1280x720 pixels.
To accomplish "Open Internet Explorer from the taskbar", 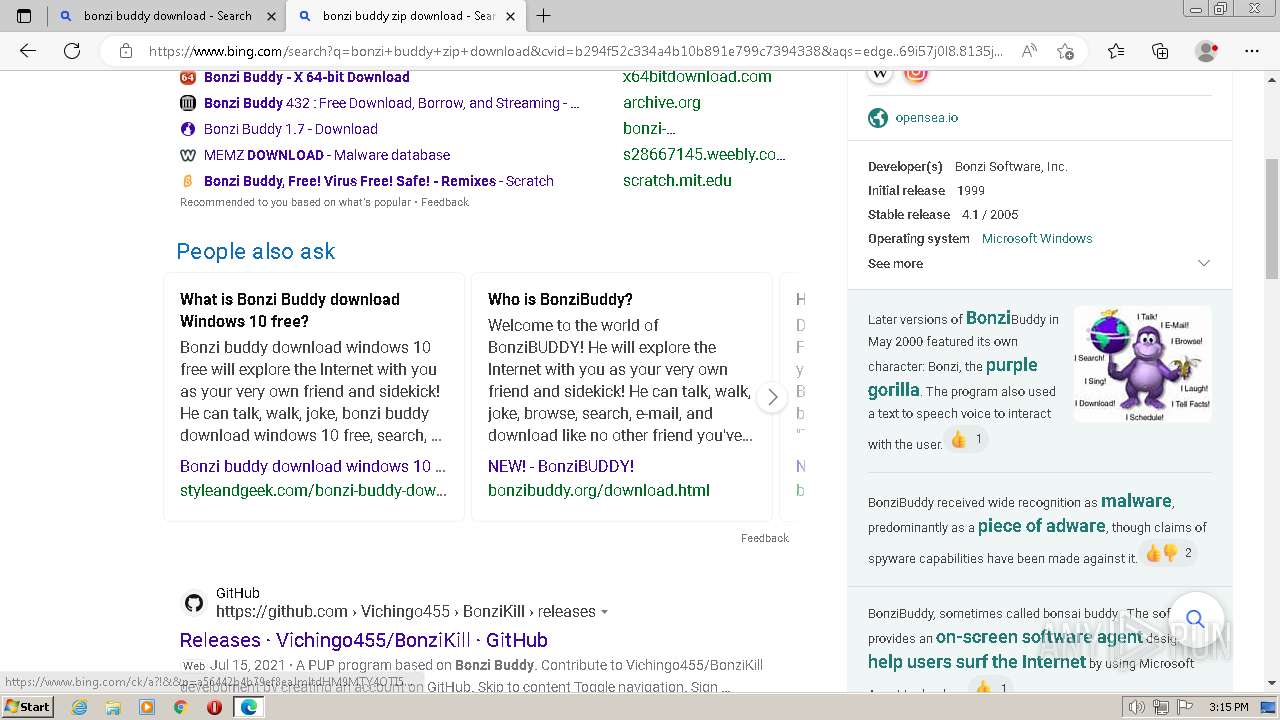I will point(79,707).
